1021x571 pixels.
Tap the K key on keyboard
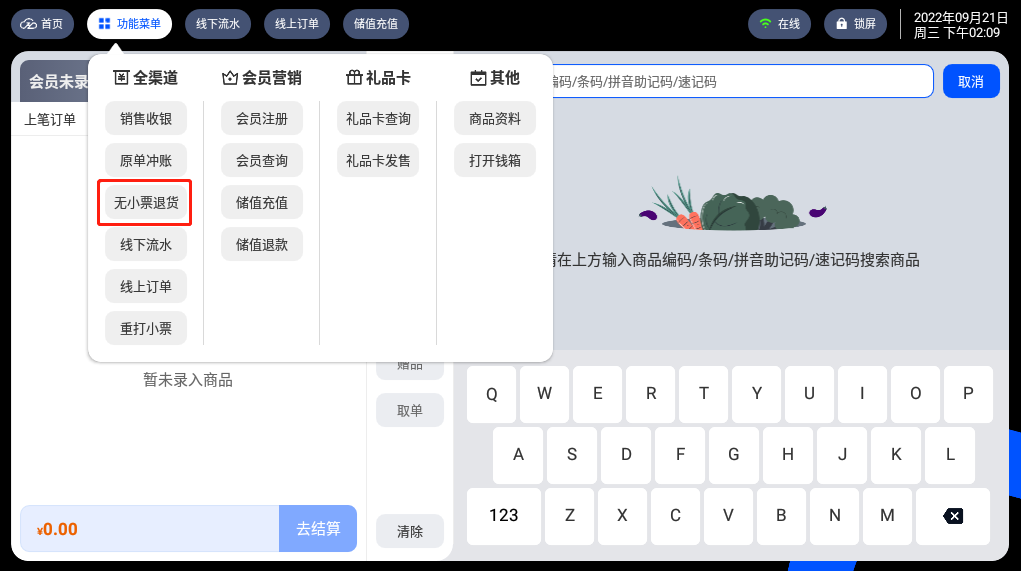pos(896,455)
